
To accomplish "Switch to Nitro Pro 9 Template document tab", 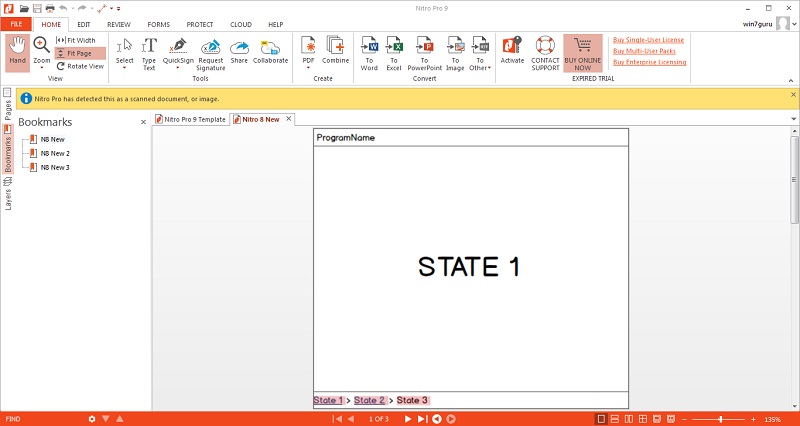I will click(190, 119).
